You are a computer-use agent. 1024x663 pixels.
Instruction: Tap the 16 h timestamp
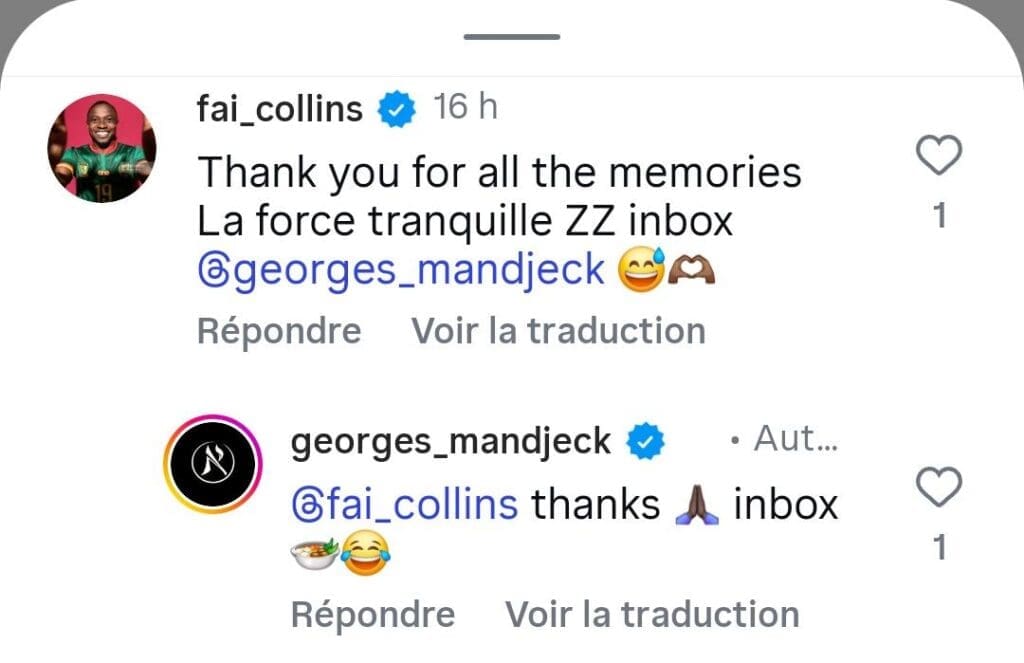(x=466, y=106)
